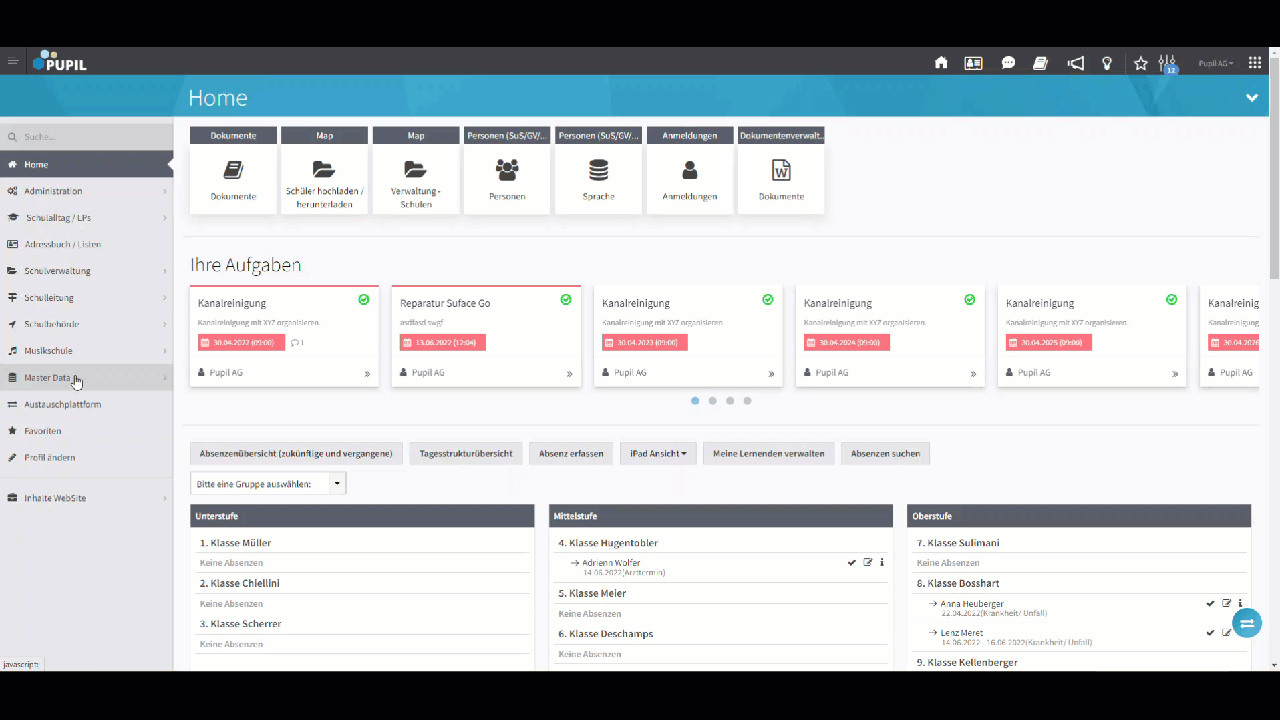Viewport: 1280px width, 720px height.
Task: Expand Schulbehörde in the sidebar
Action: point(87,324)
